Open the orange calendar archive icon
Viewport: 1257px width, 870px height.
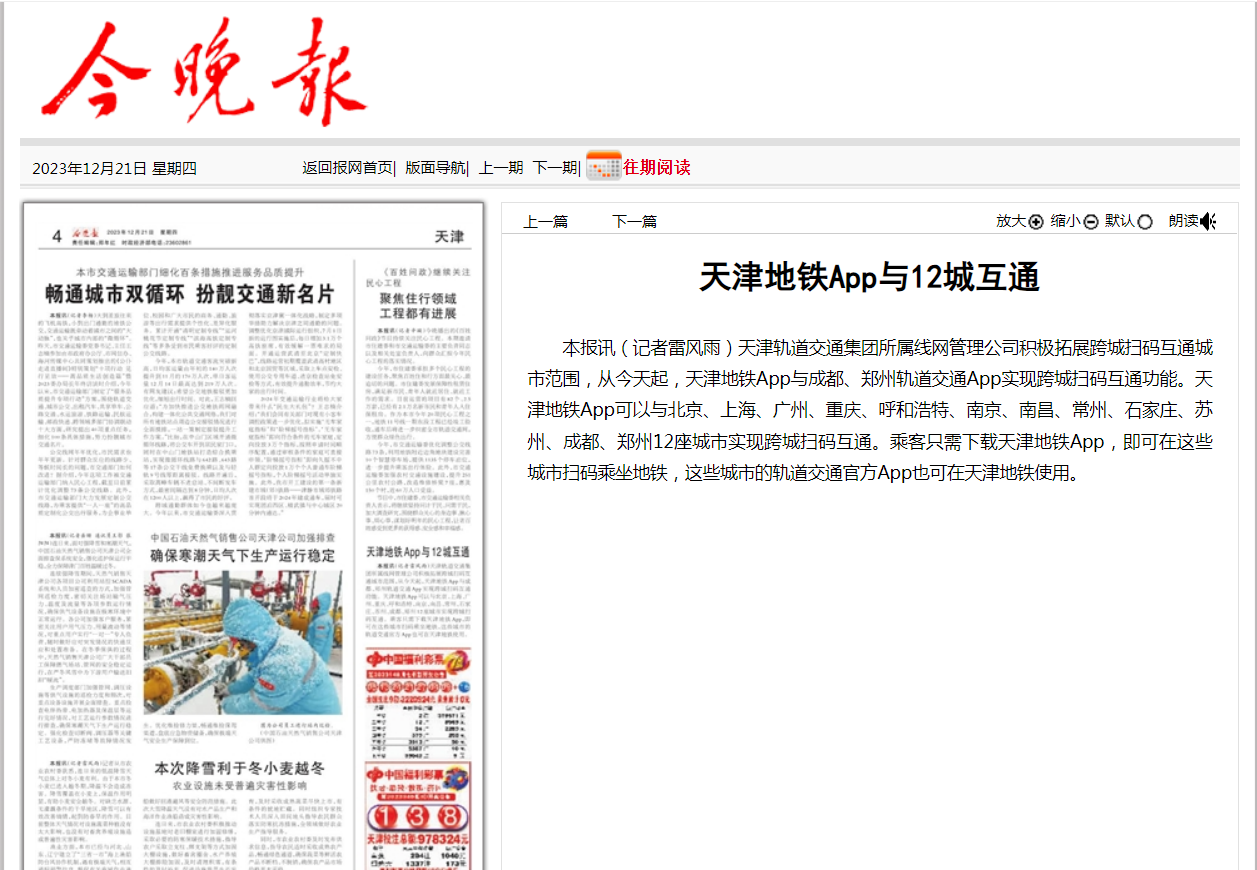603,167
